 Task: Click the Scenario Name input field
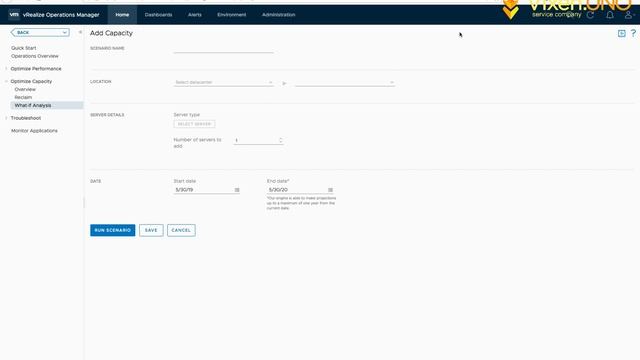tap(223, 49)
